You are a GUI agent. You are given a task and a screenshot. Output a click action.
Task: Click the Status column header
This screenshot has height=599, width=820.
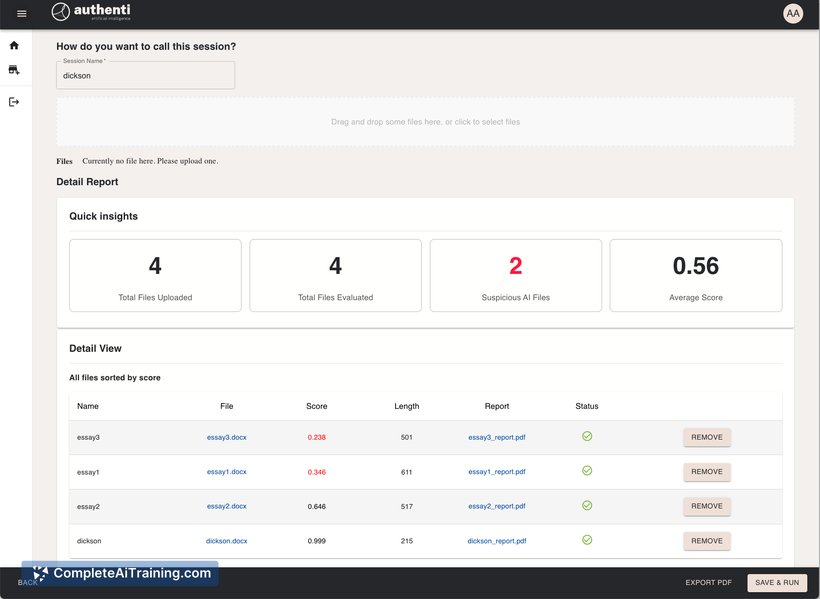pyautogui.click(x=587, y=406)
